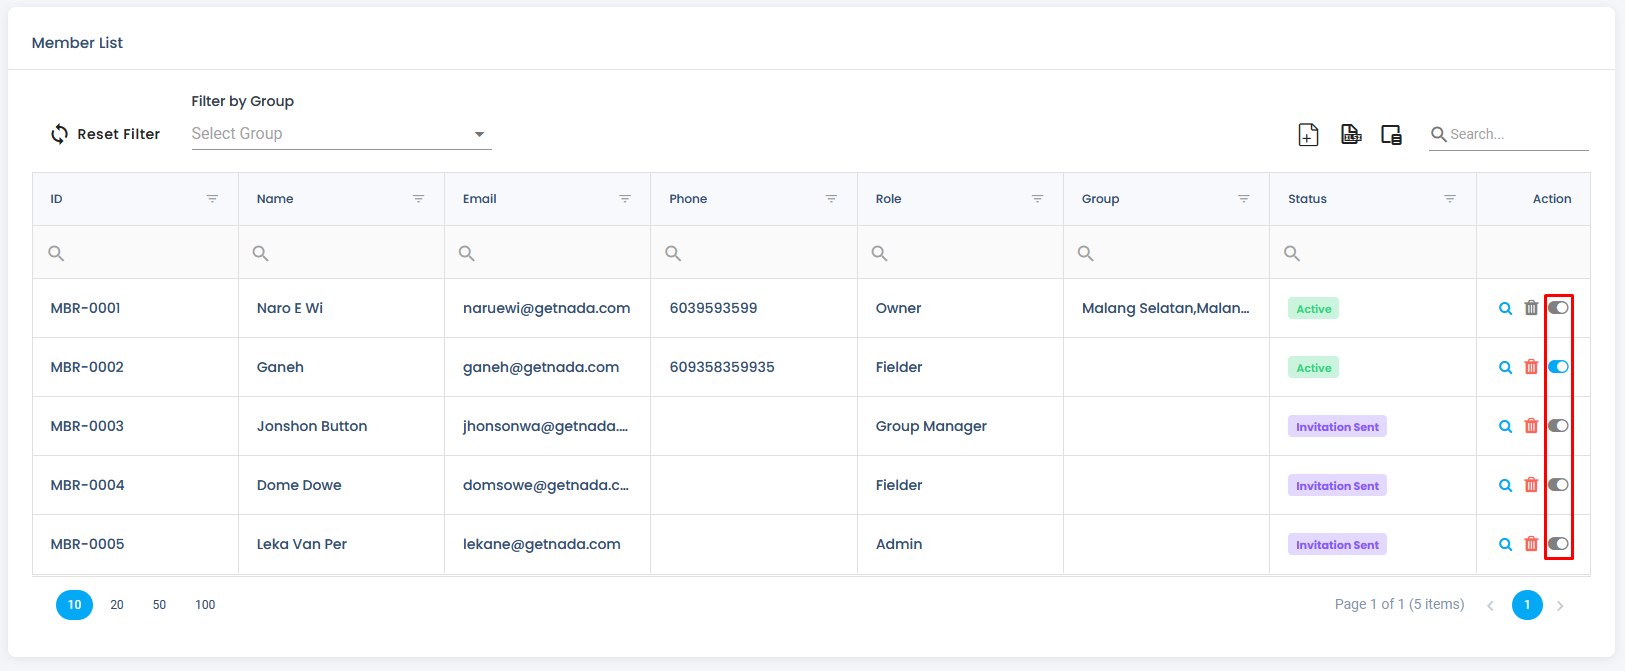Image resolution: width=1625 pixels, height=671 pixels.
Task: Click the previous page arrow
Action: [1490, 605]
